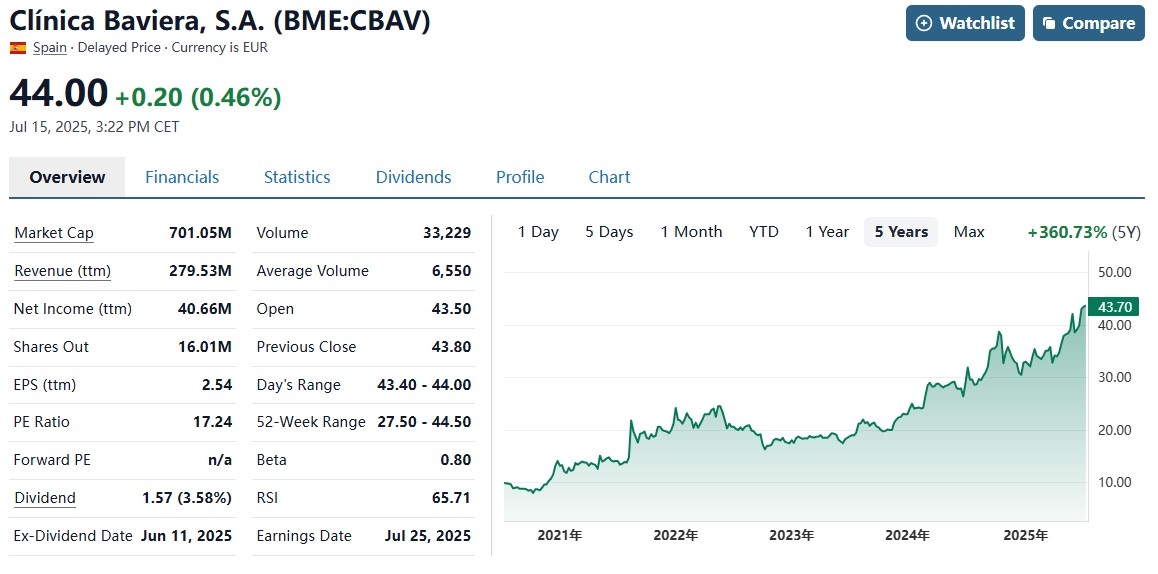
Task: Set chart range to YTD
Action: [764, 232]
